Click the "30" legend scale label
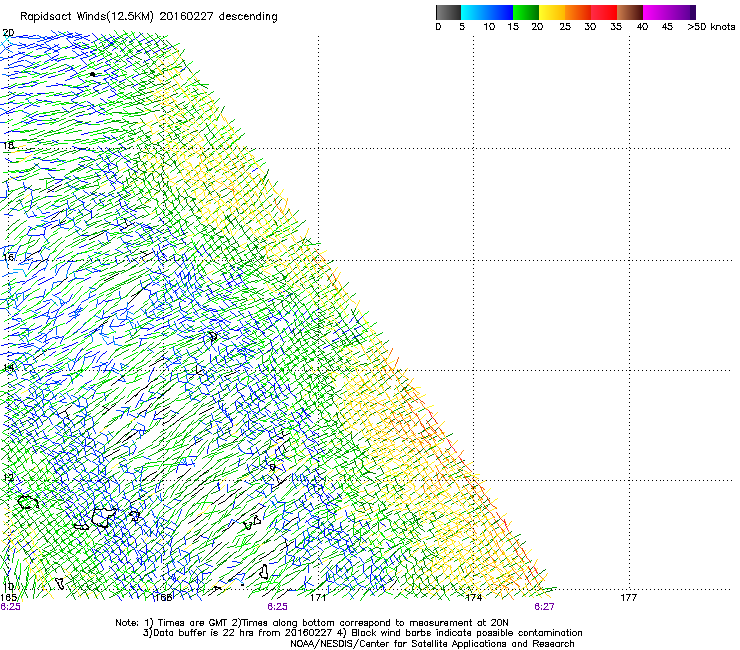 coord(590,27)
